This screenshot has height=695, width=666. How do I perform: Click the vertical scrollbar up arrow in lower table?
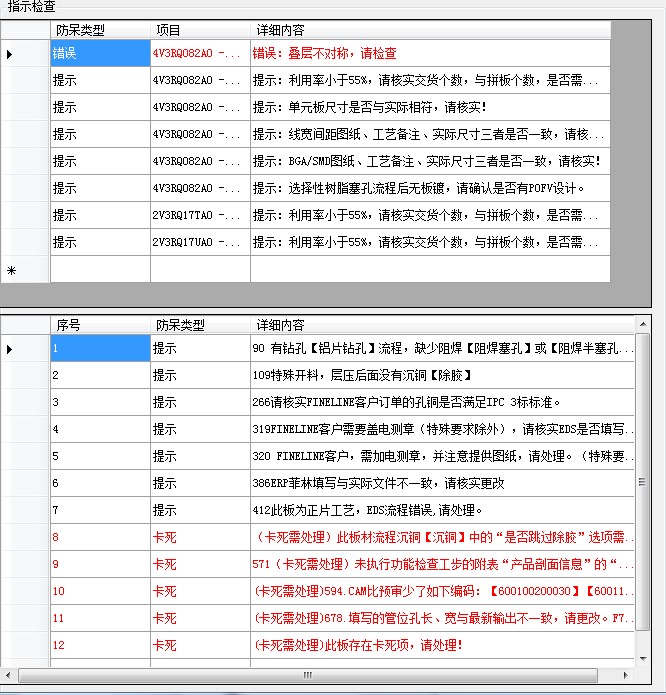643,325
